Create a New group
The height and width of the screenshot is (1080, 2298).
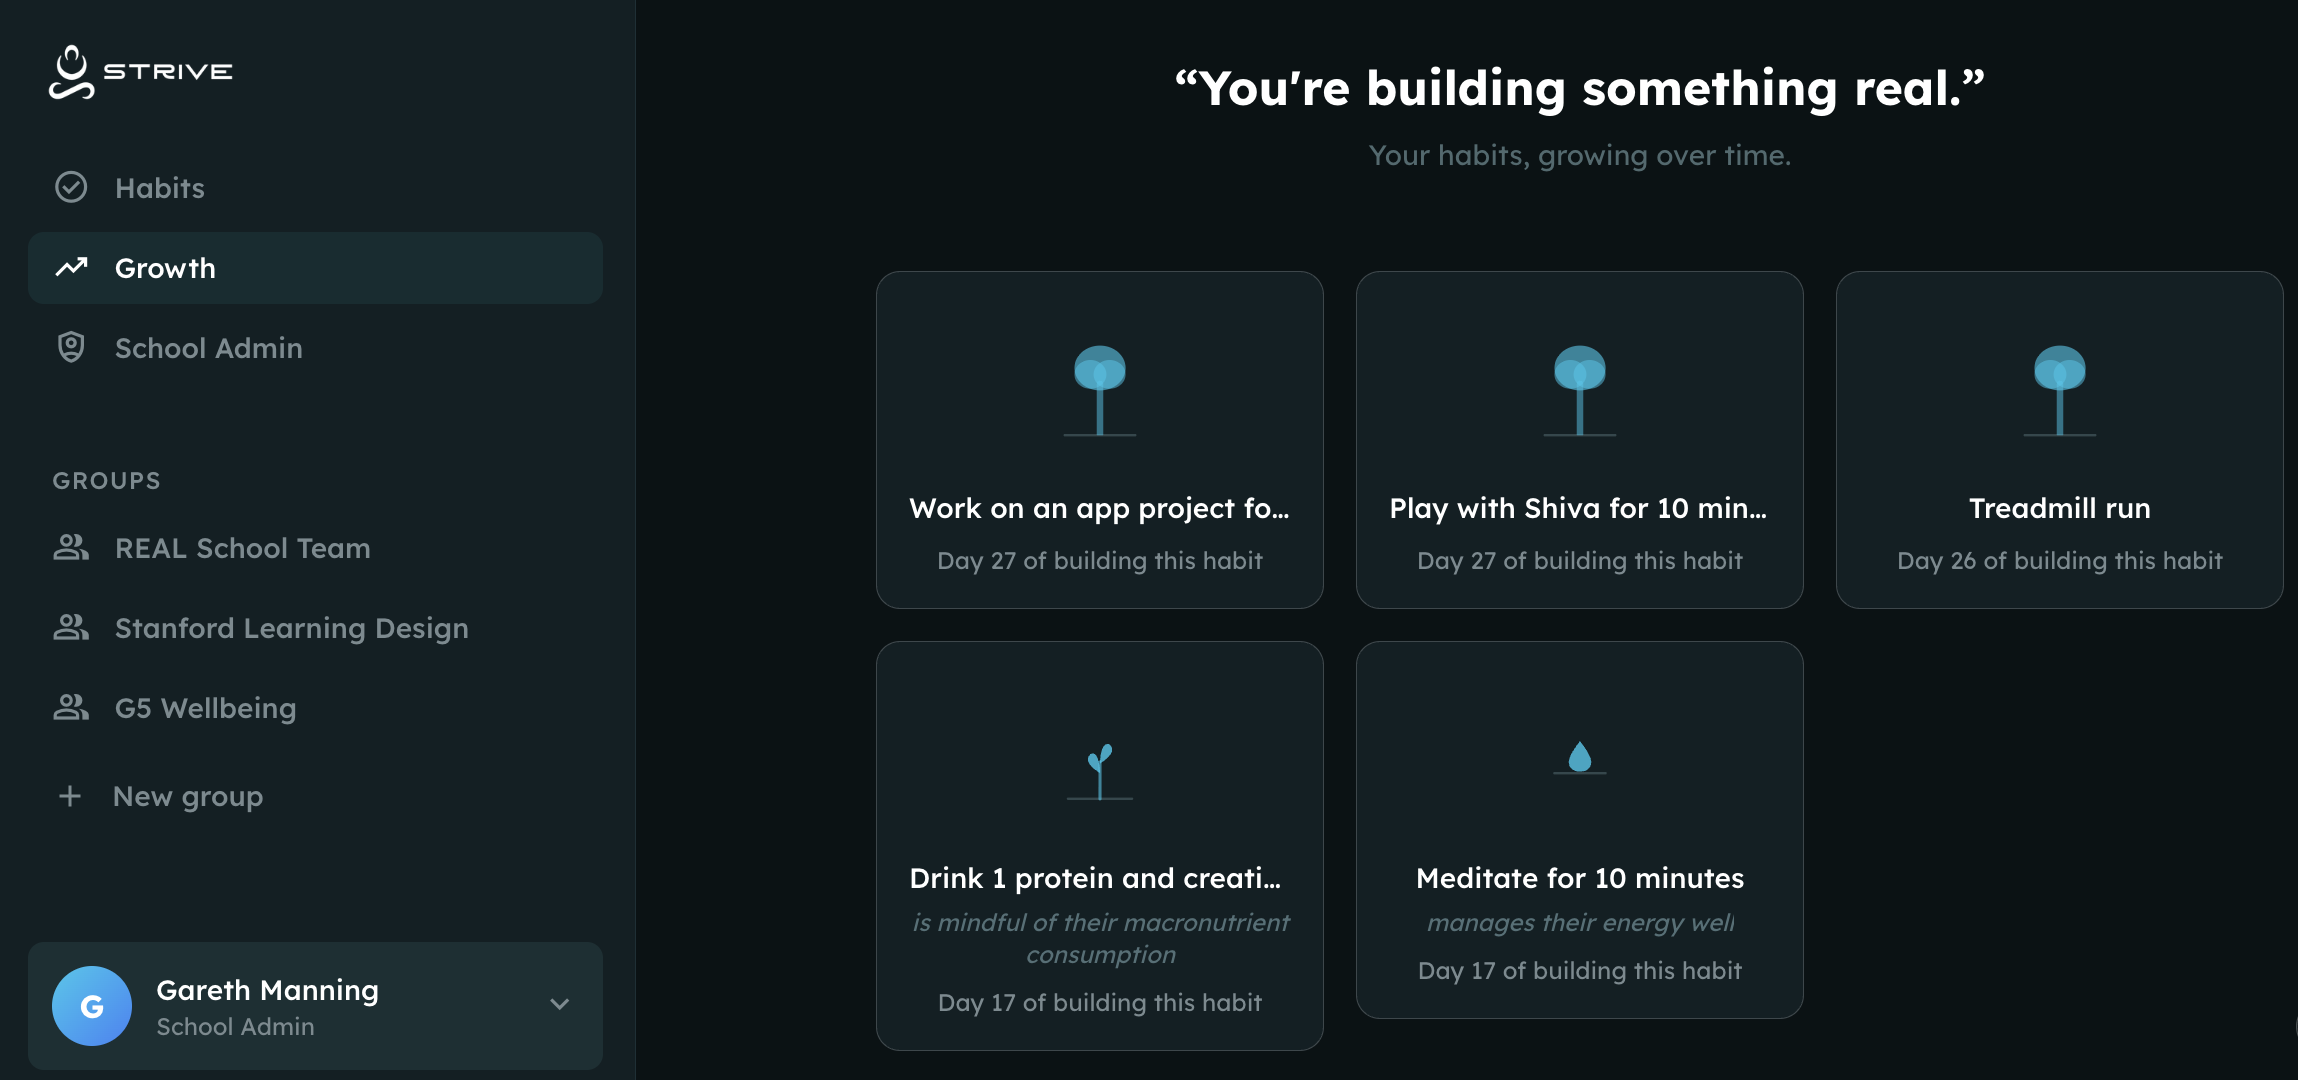coord(188,796)
